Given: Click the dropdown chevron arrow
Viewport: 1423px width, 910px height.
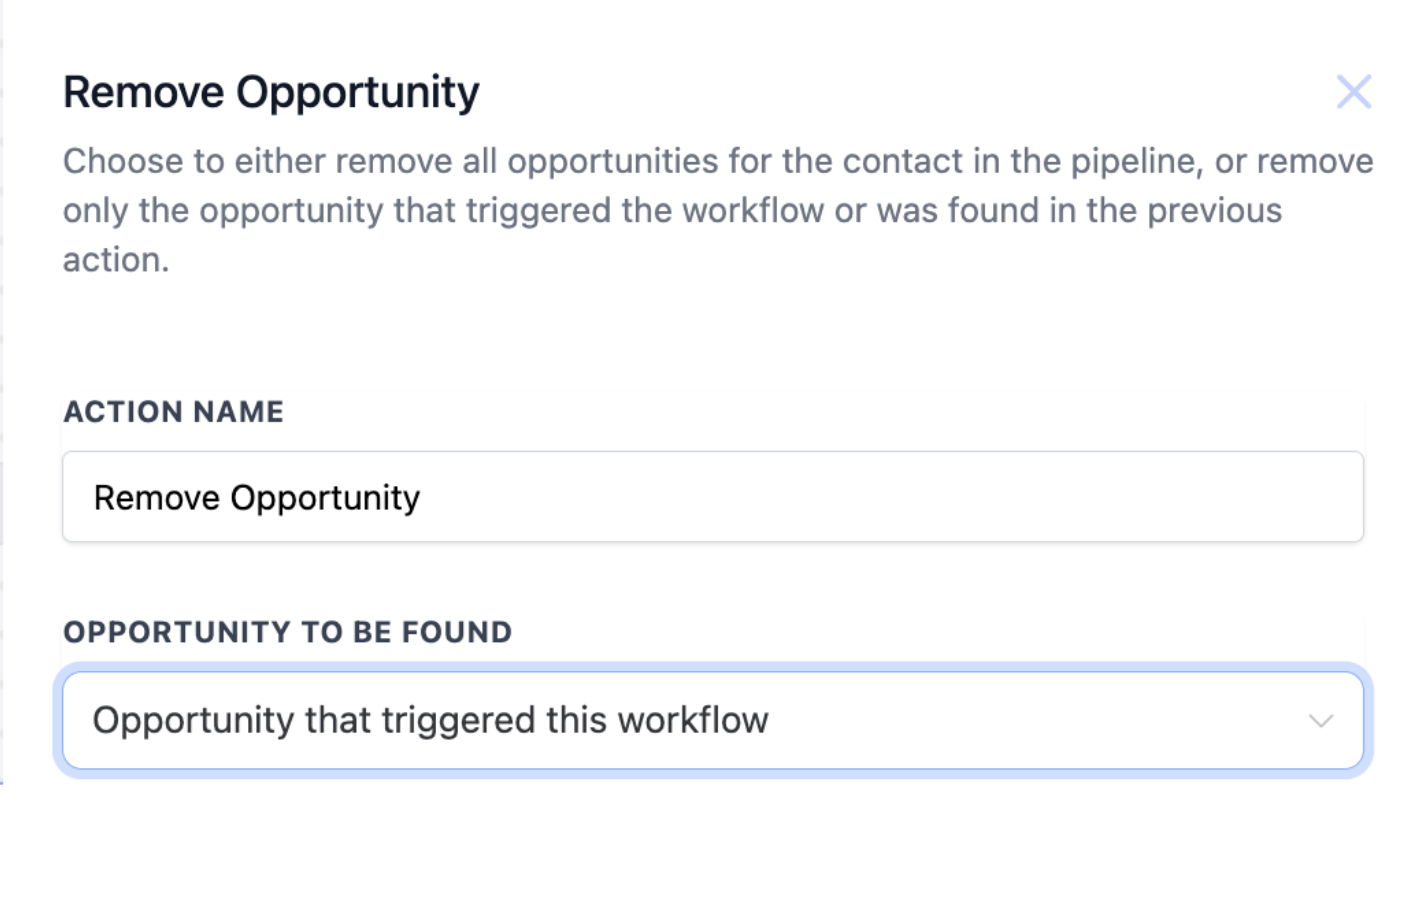Looking at the screenshot, I should [x=1320, y=721].
